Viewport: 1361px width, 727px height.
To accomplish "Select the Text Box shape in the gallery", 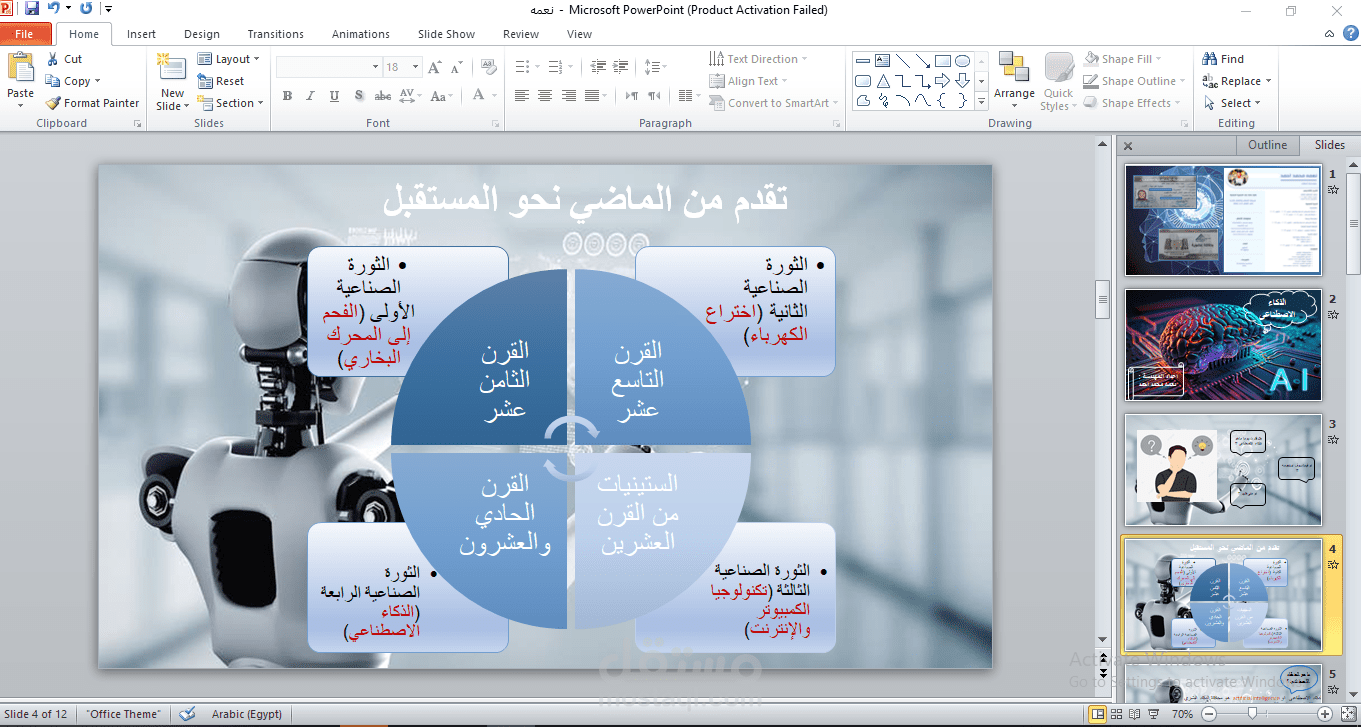I will pos(882,60).
